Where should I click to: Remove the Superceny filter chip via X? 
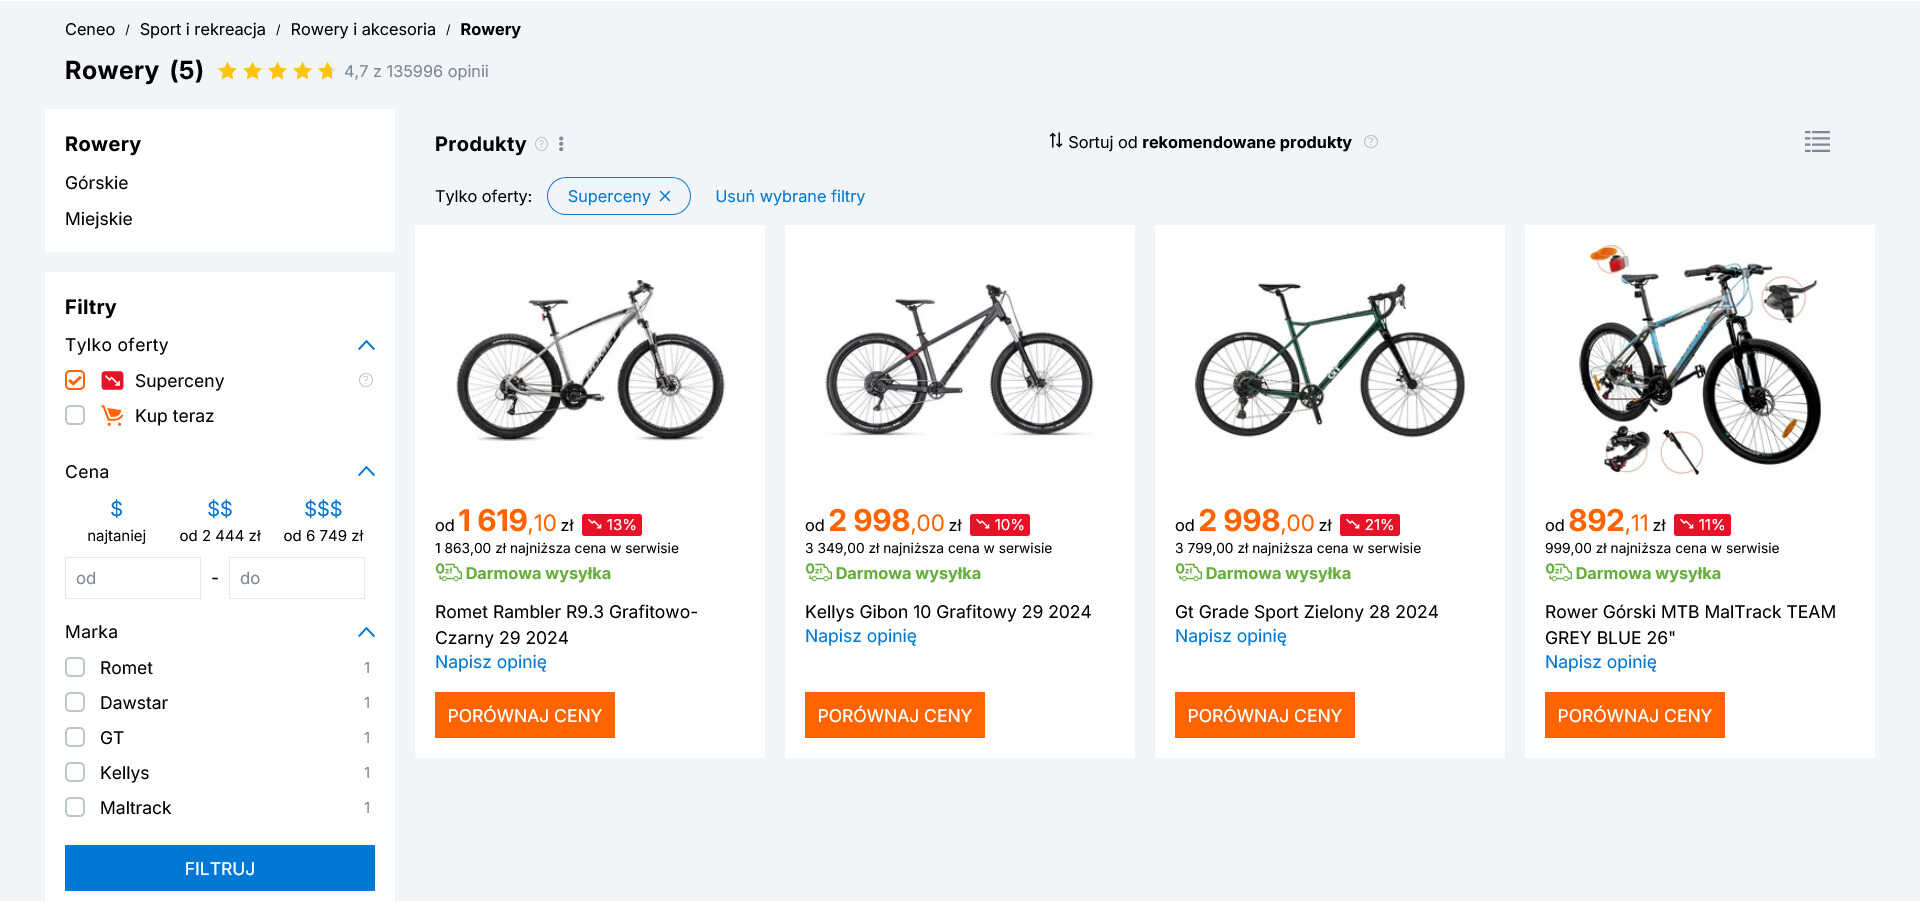pos(665,196)
